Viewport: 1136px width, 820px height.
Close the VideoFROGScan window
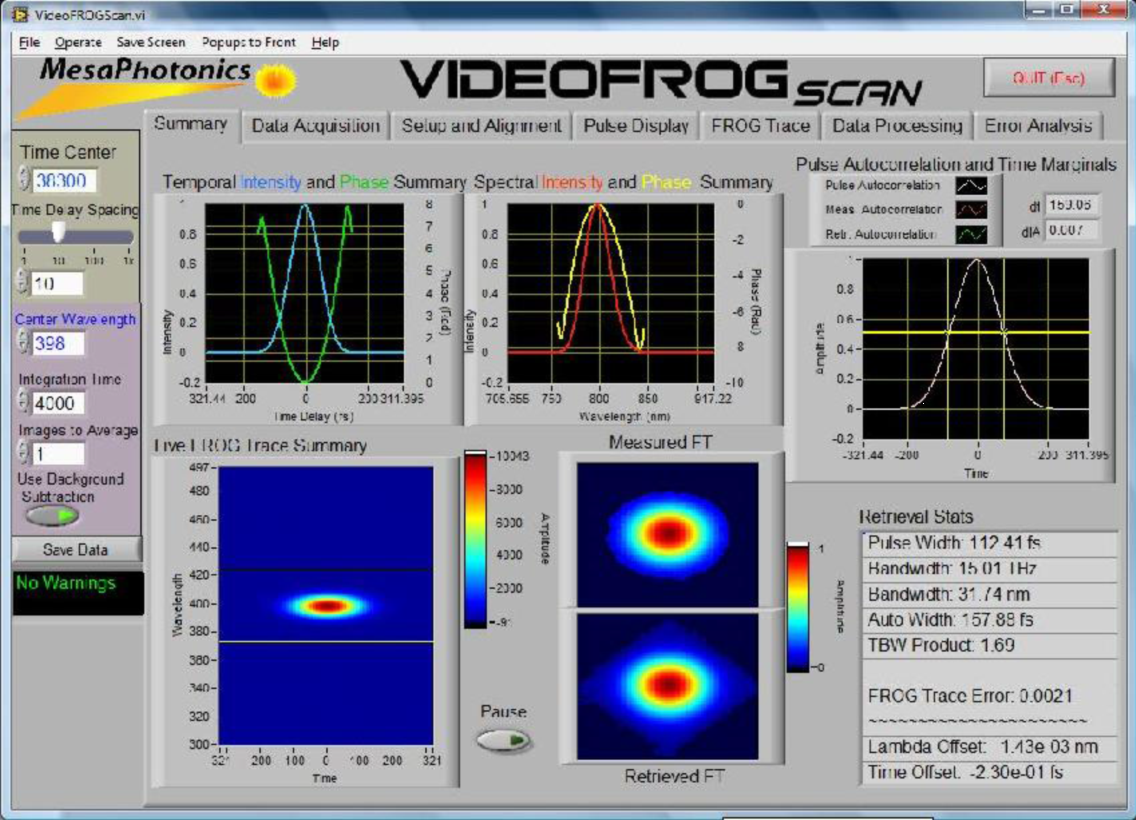[1103, 10]
